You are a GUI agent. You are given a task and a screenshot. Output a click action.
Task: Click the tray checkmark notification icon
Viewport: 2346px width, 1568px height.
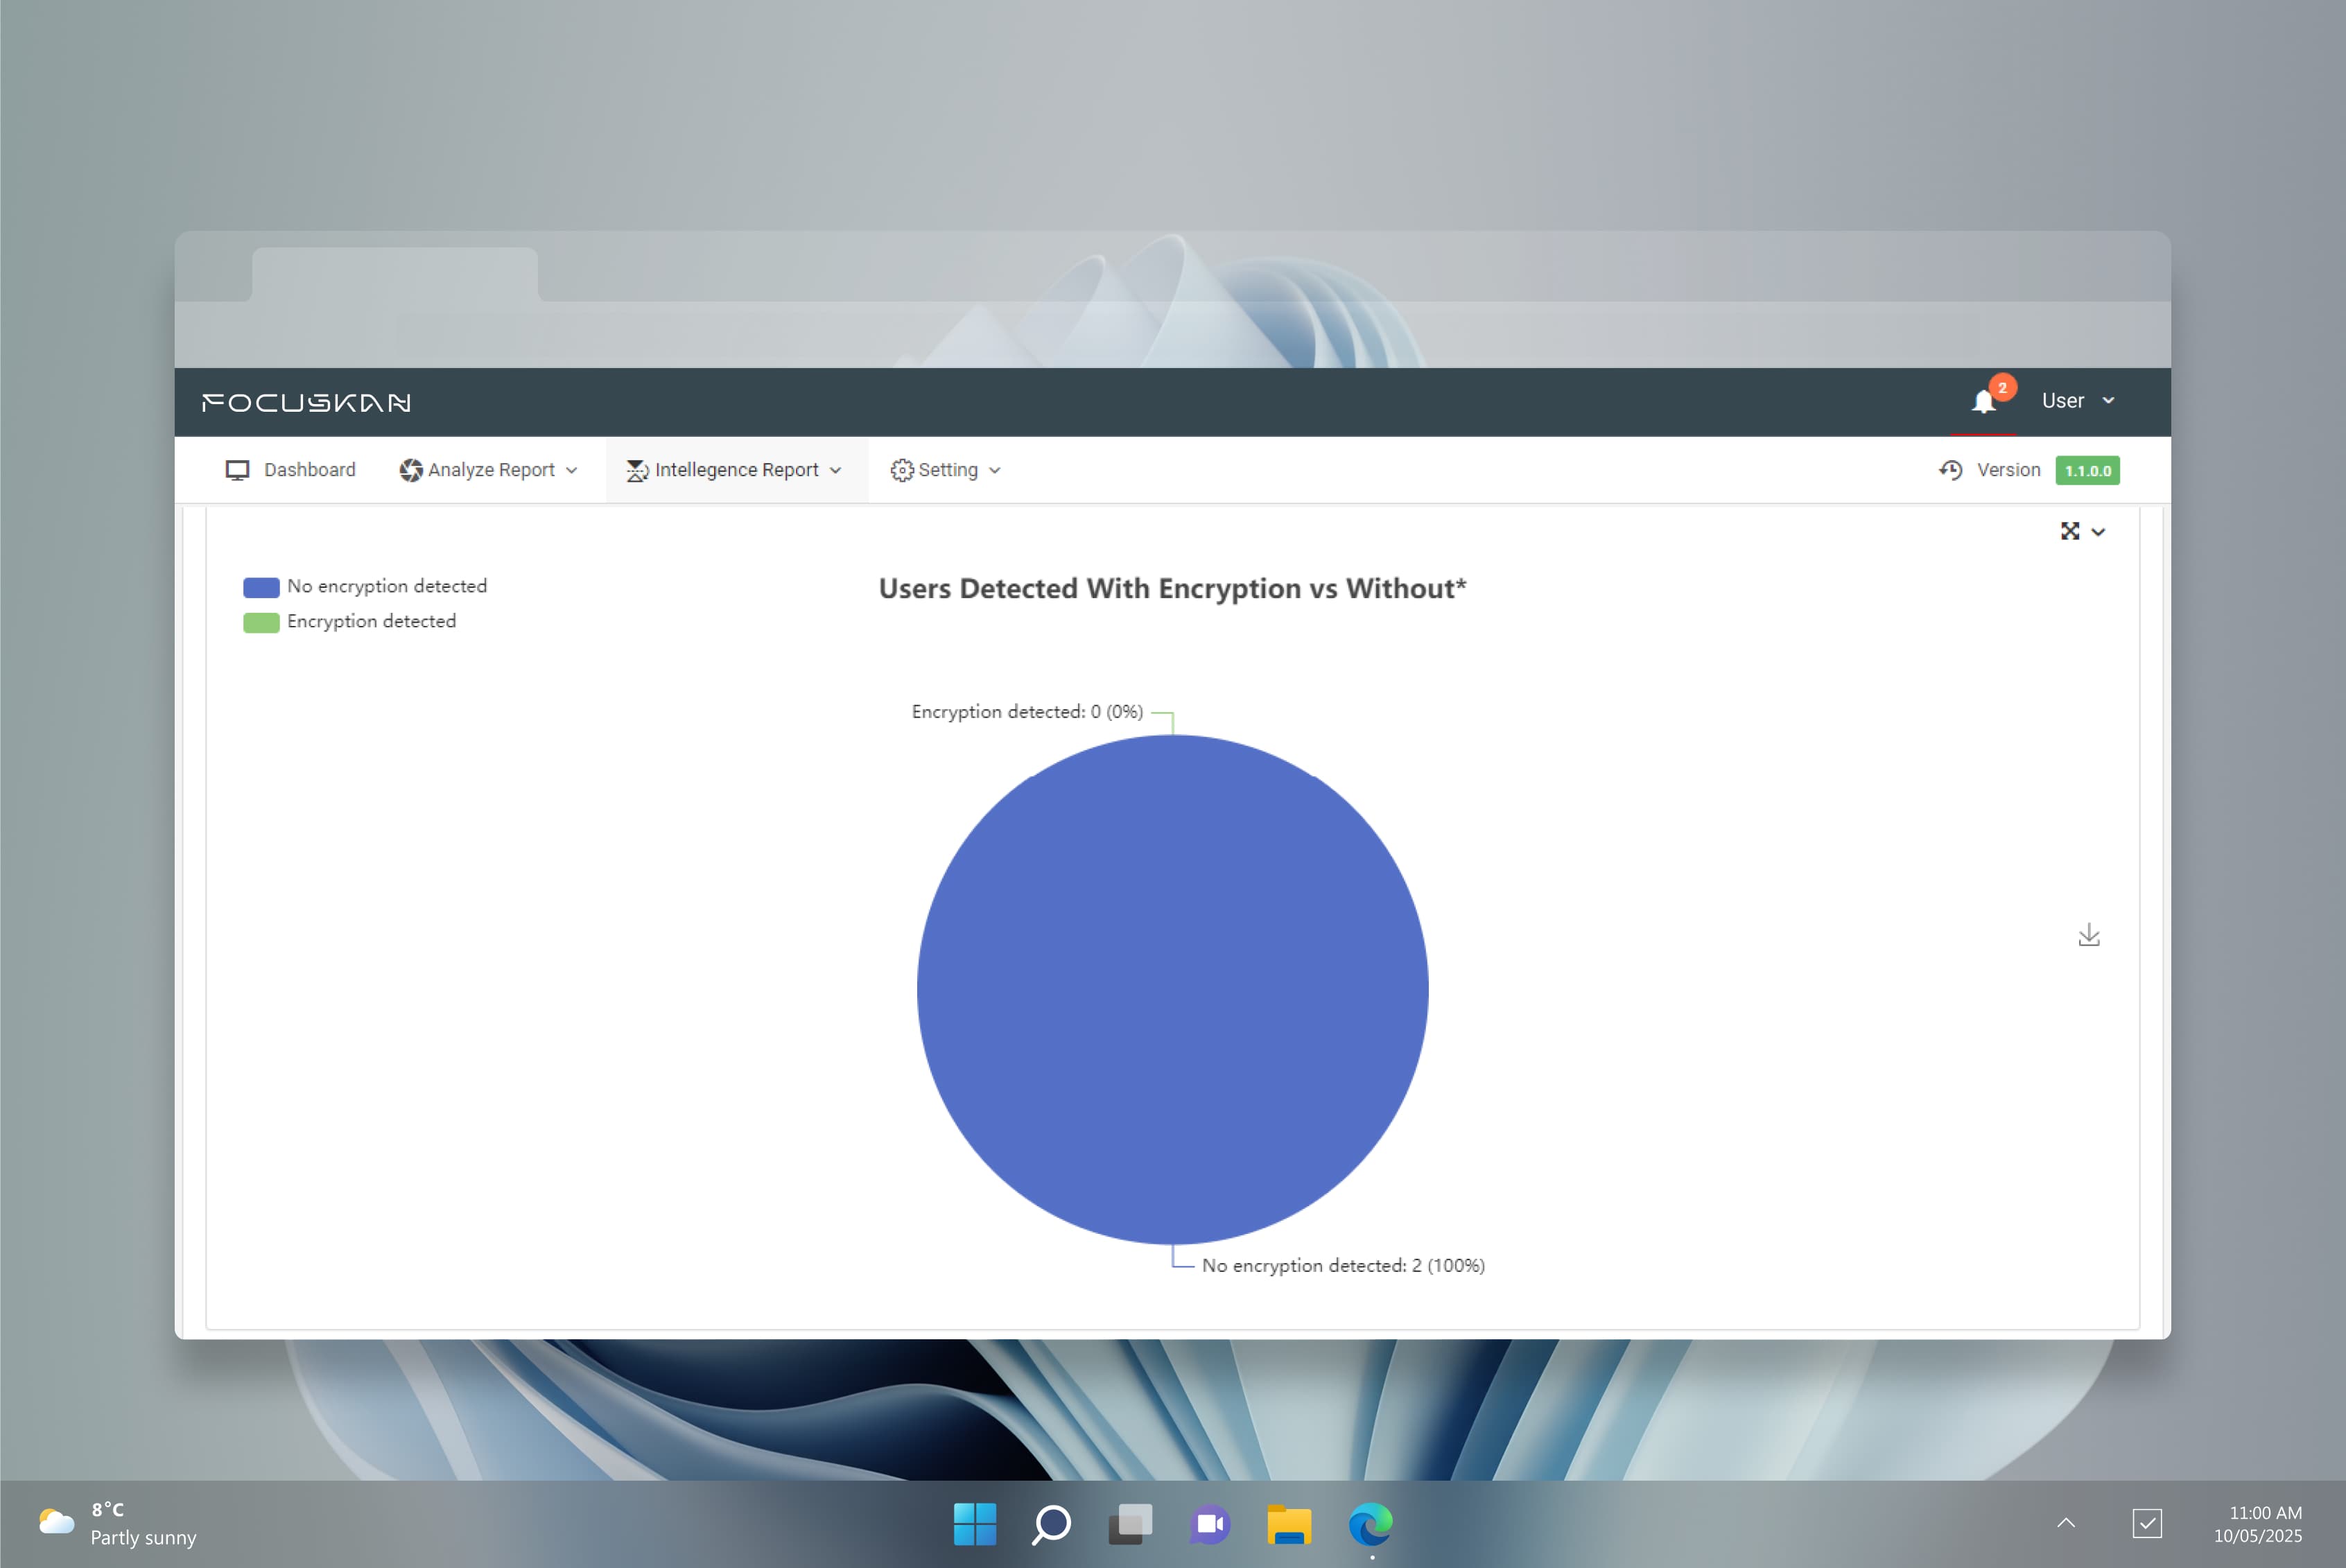point(2147,1523)
